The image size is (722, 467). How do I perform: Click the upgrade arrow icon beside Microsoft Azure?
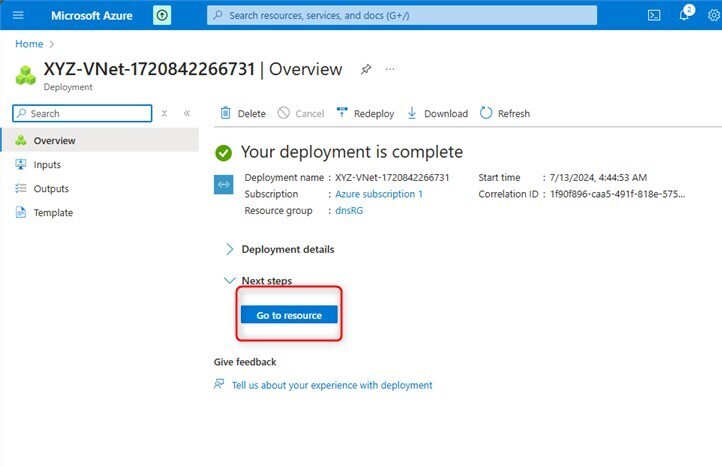[x=162, y=15]
